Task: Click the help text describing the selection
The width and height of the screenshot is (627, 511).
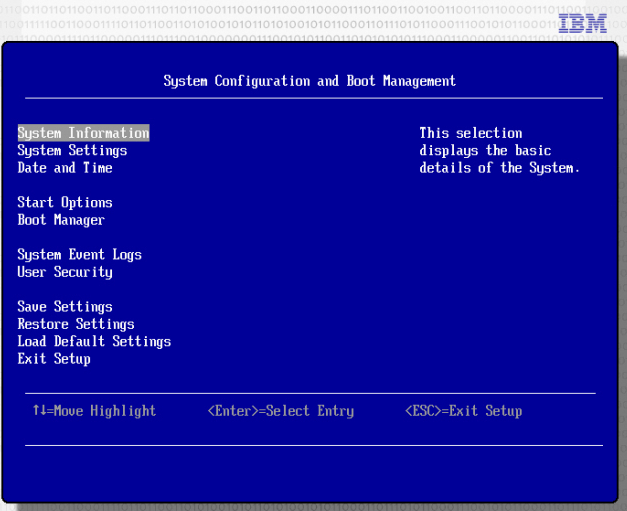Action: point(499,151)
